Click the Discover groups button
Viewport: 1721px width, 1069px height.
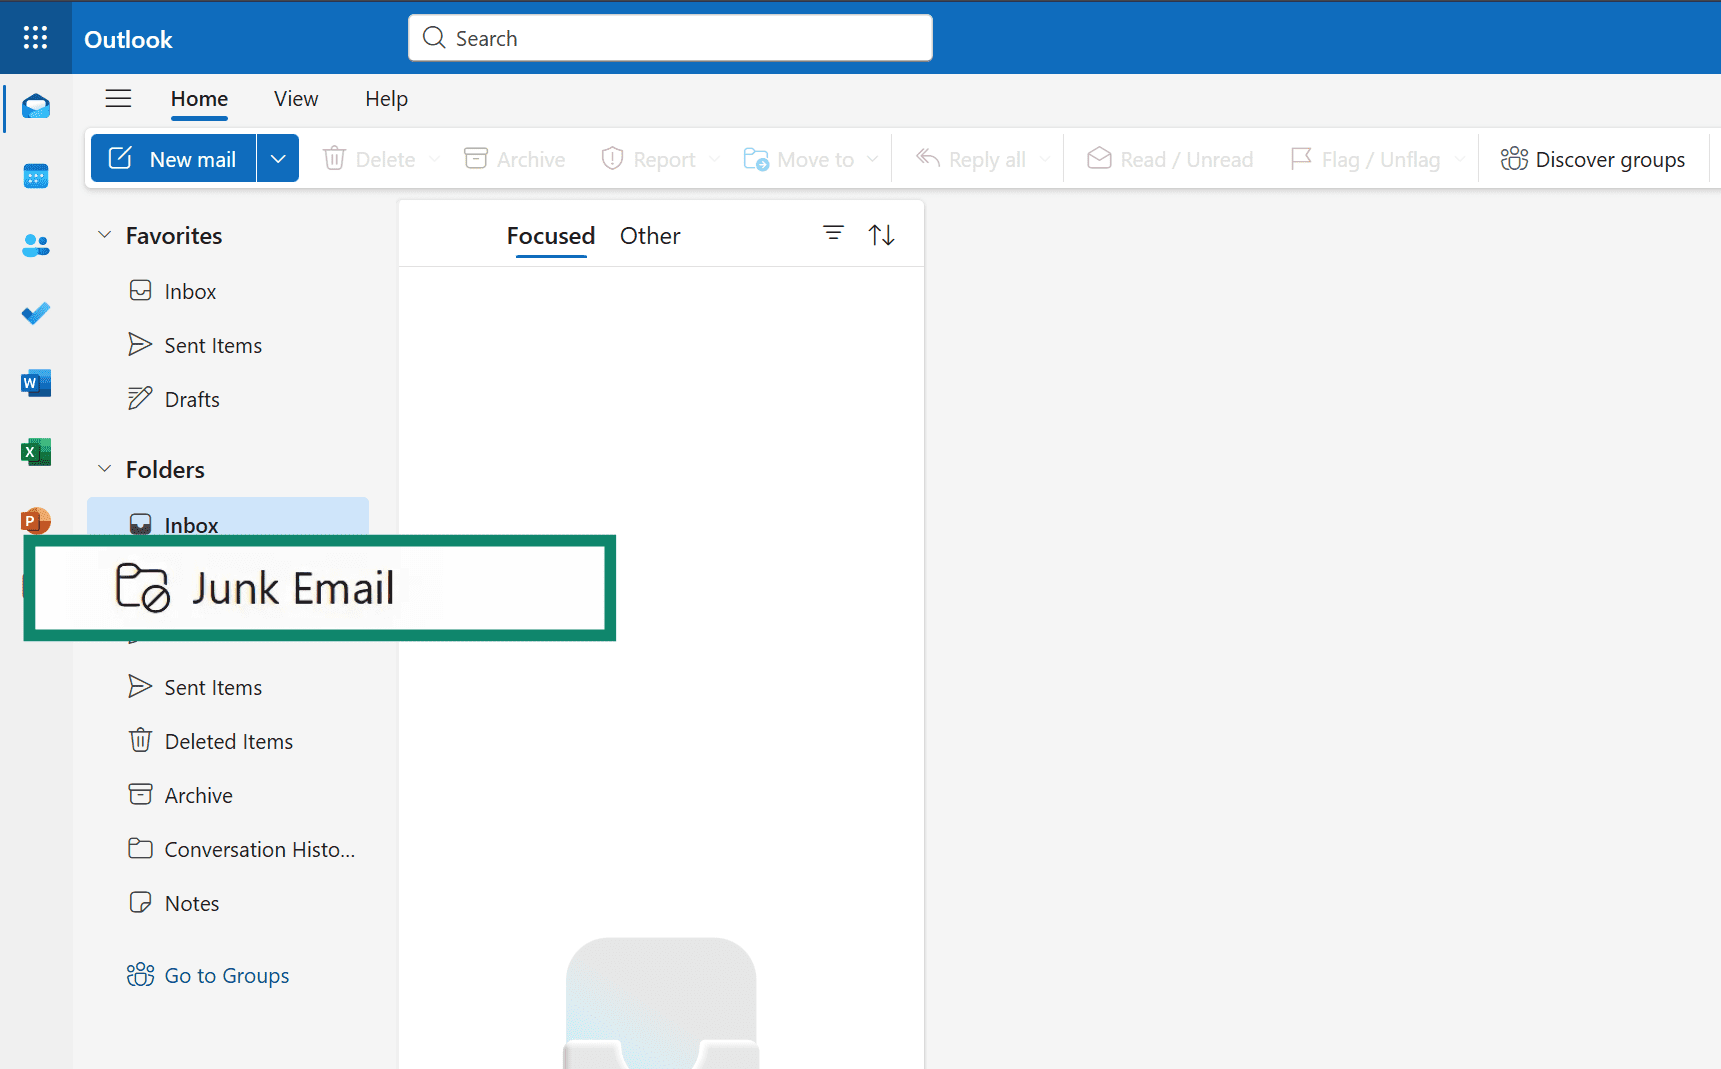pos(1593,158)
